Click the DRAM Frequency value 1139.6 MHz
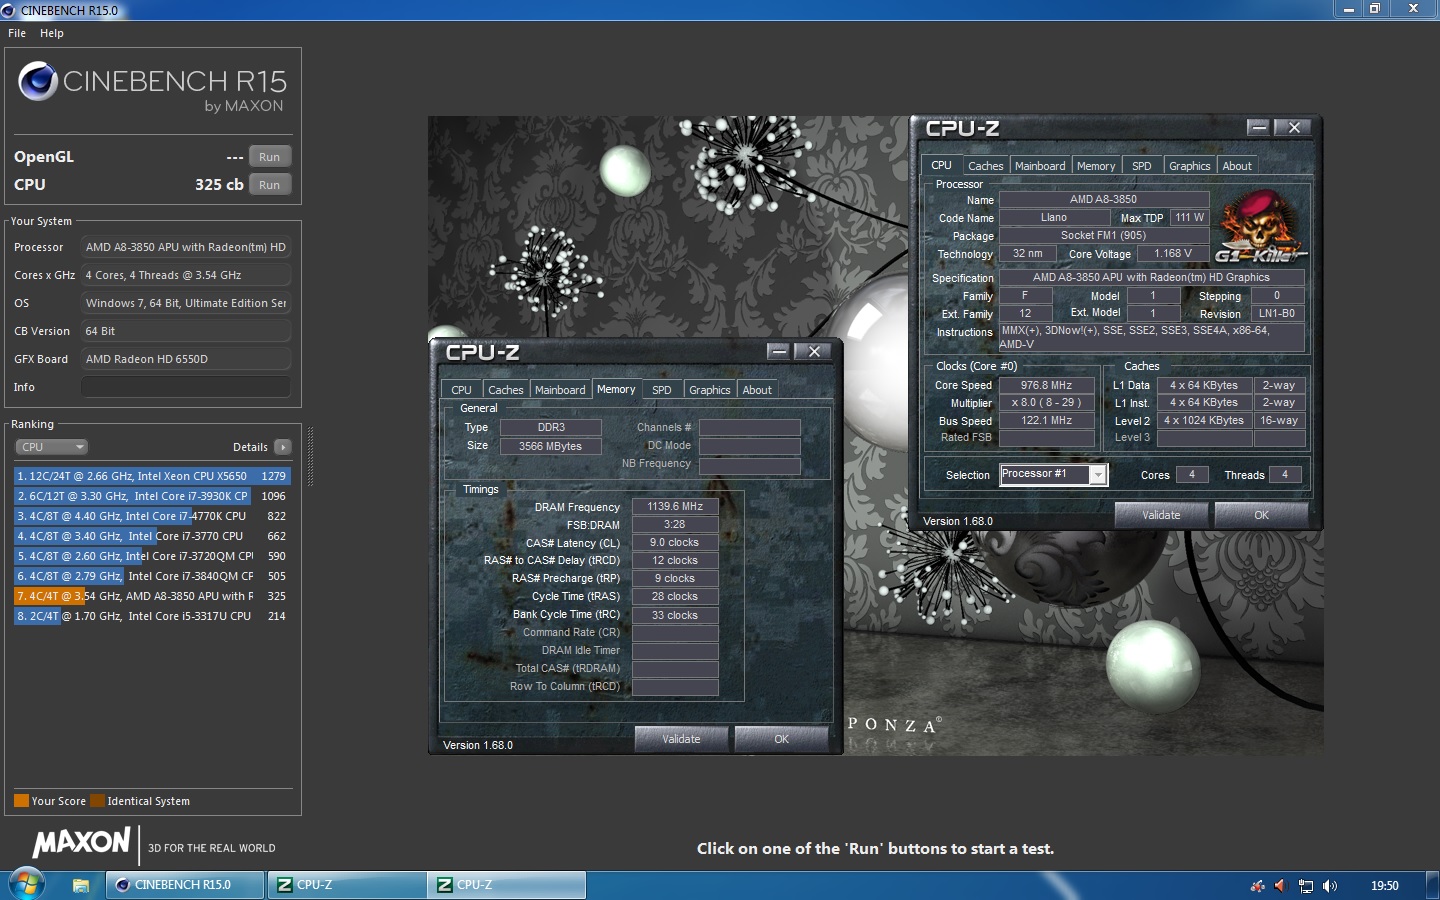The width and height of the screenshot is (1440, 900). click(x=675, y=507)
